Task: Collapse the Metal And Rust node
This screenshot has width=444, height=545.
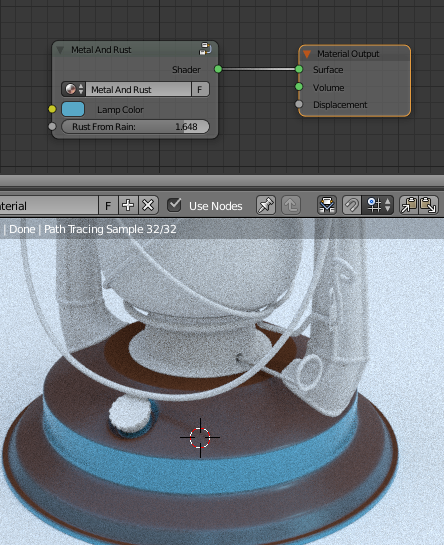Action: [x=60, y=50]
